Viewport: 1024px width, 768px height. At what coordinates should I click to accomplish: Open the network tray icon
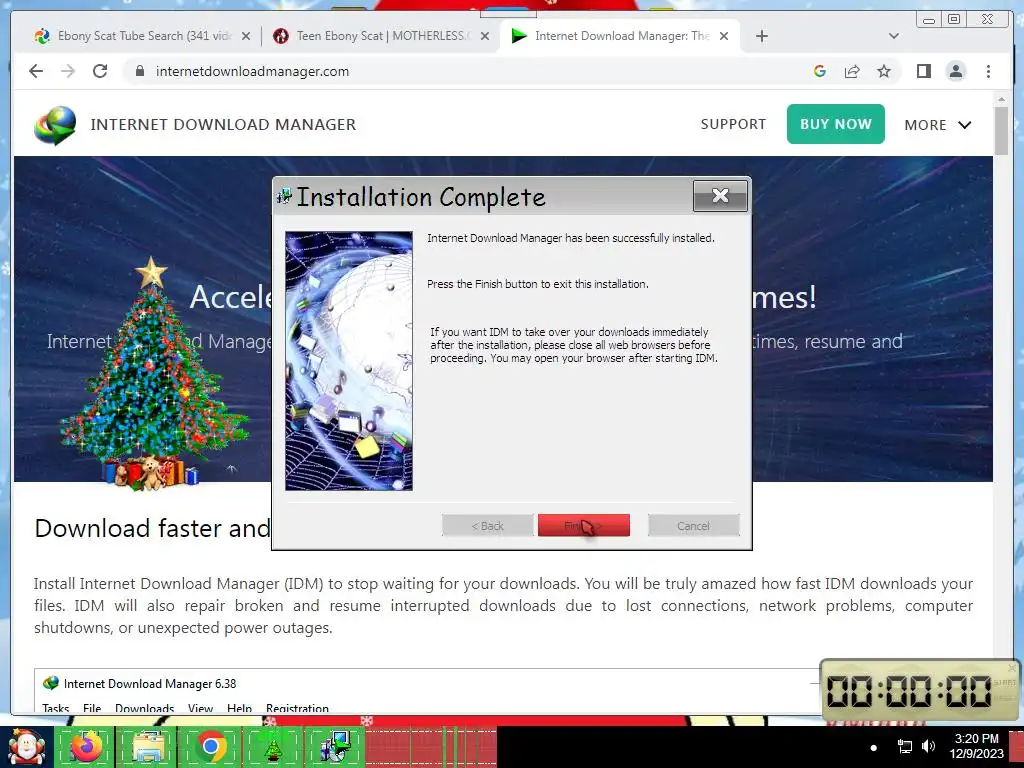pyautogui.click(x=904, y=746)
